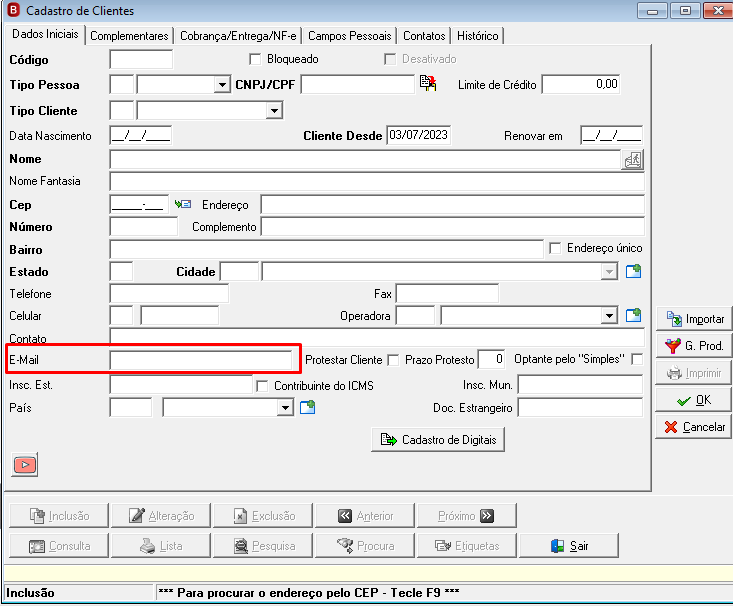Image resolution: width=733 pixels, height=607 pixels.
Task: Expand the Tipo Pessoa dropdown
Action: click(x=222, y=85)
